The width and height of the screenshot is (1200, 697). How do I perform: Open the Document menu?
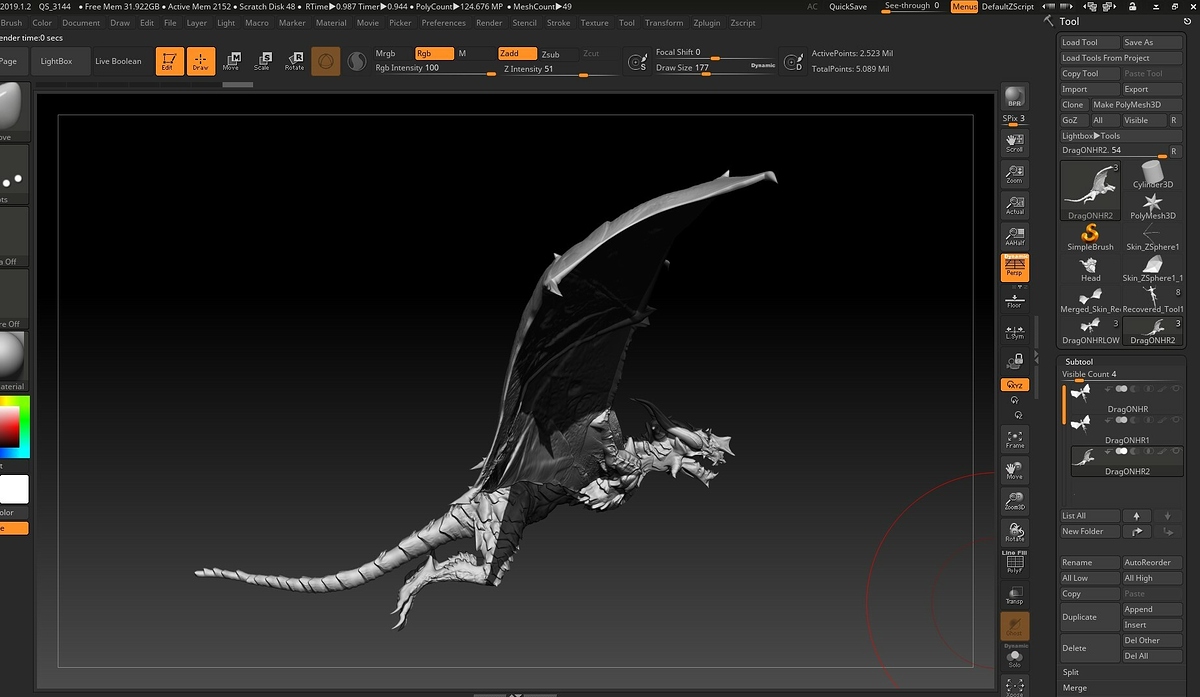click(81, 23)
